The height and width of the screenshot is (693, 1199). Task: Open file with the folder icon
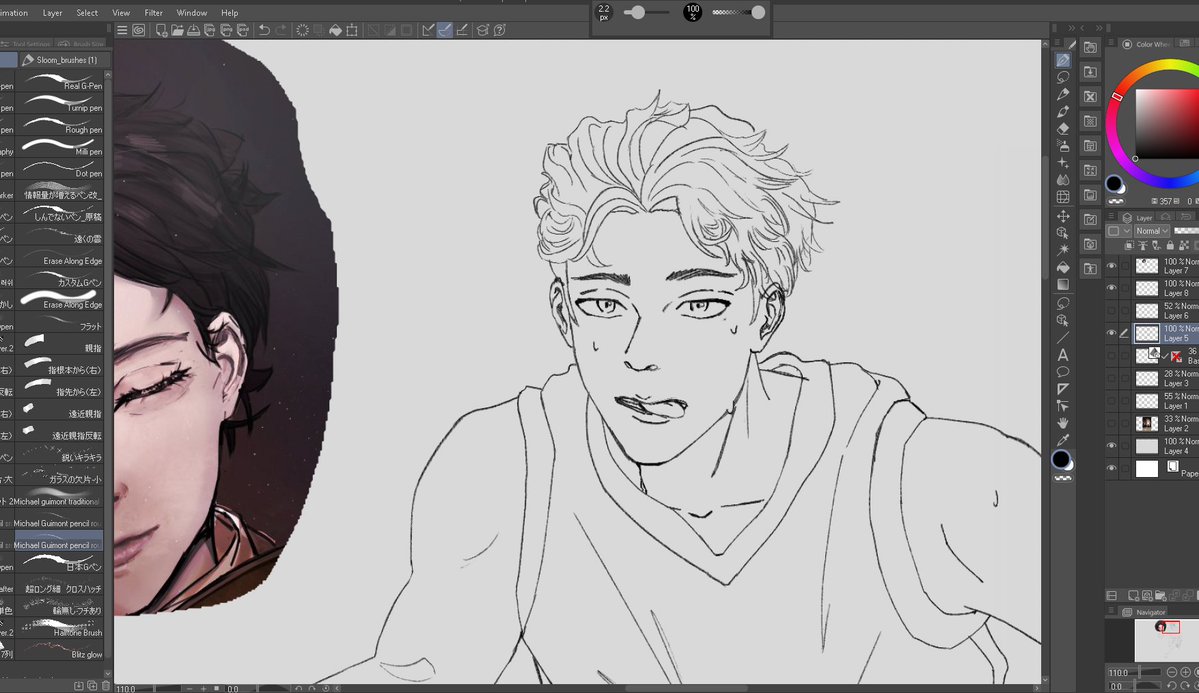click(x=177, y=30)
